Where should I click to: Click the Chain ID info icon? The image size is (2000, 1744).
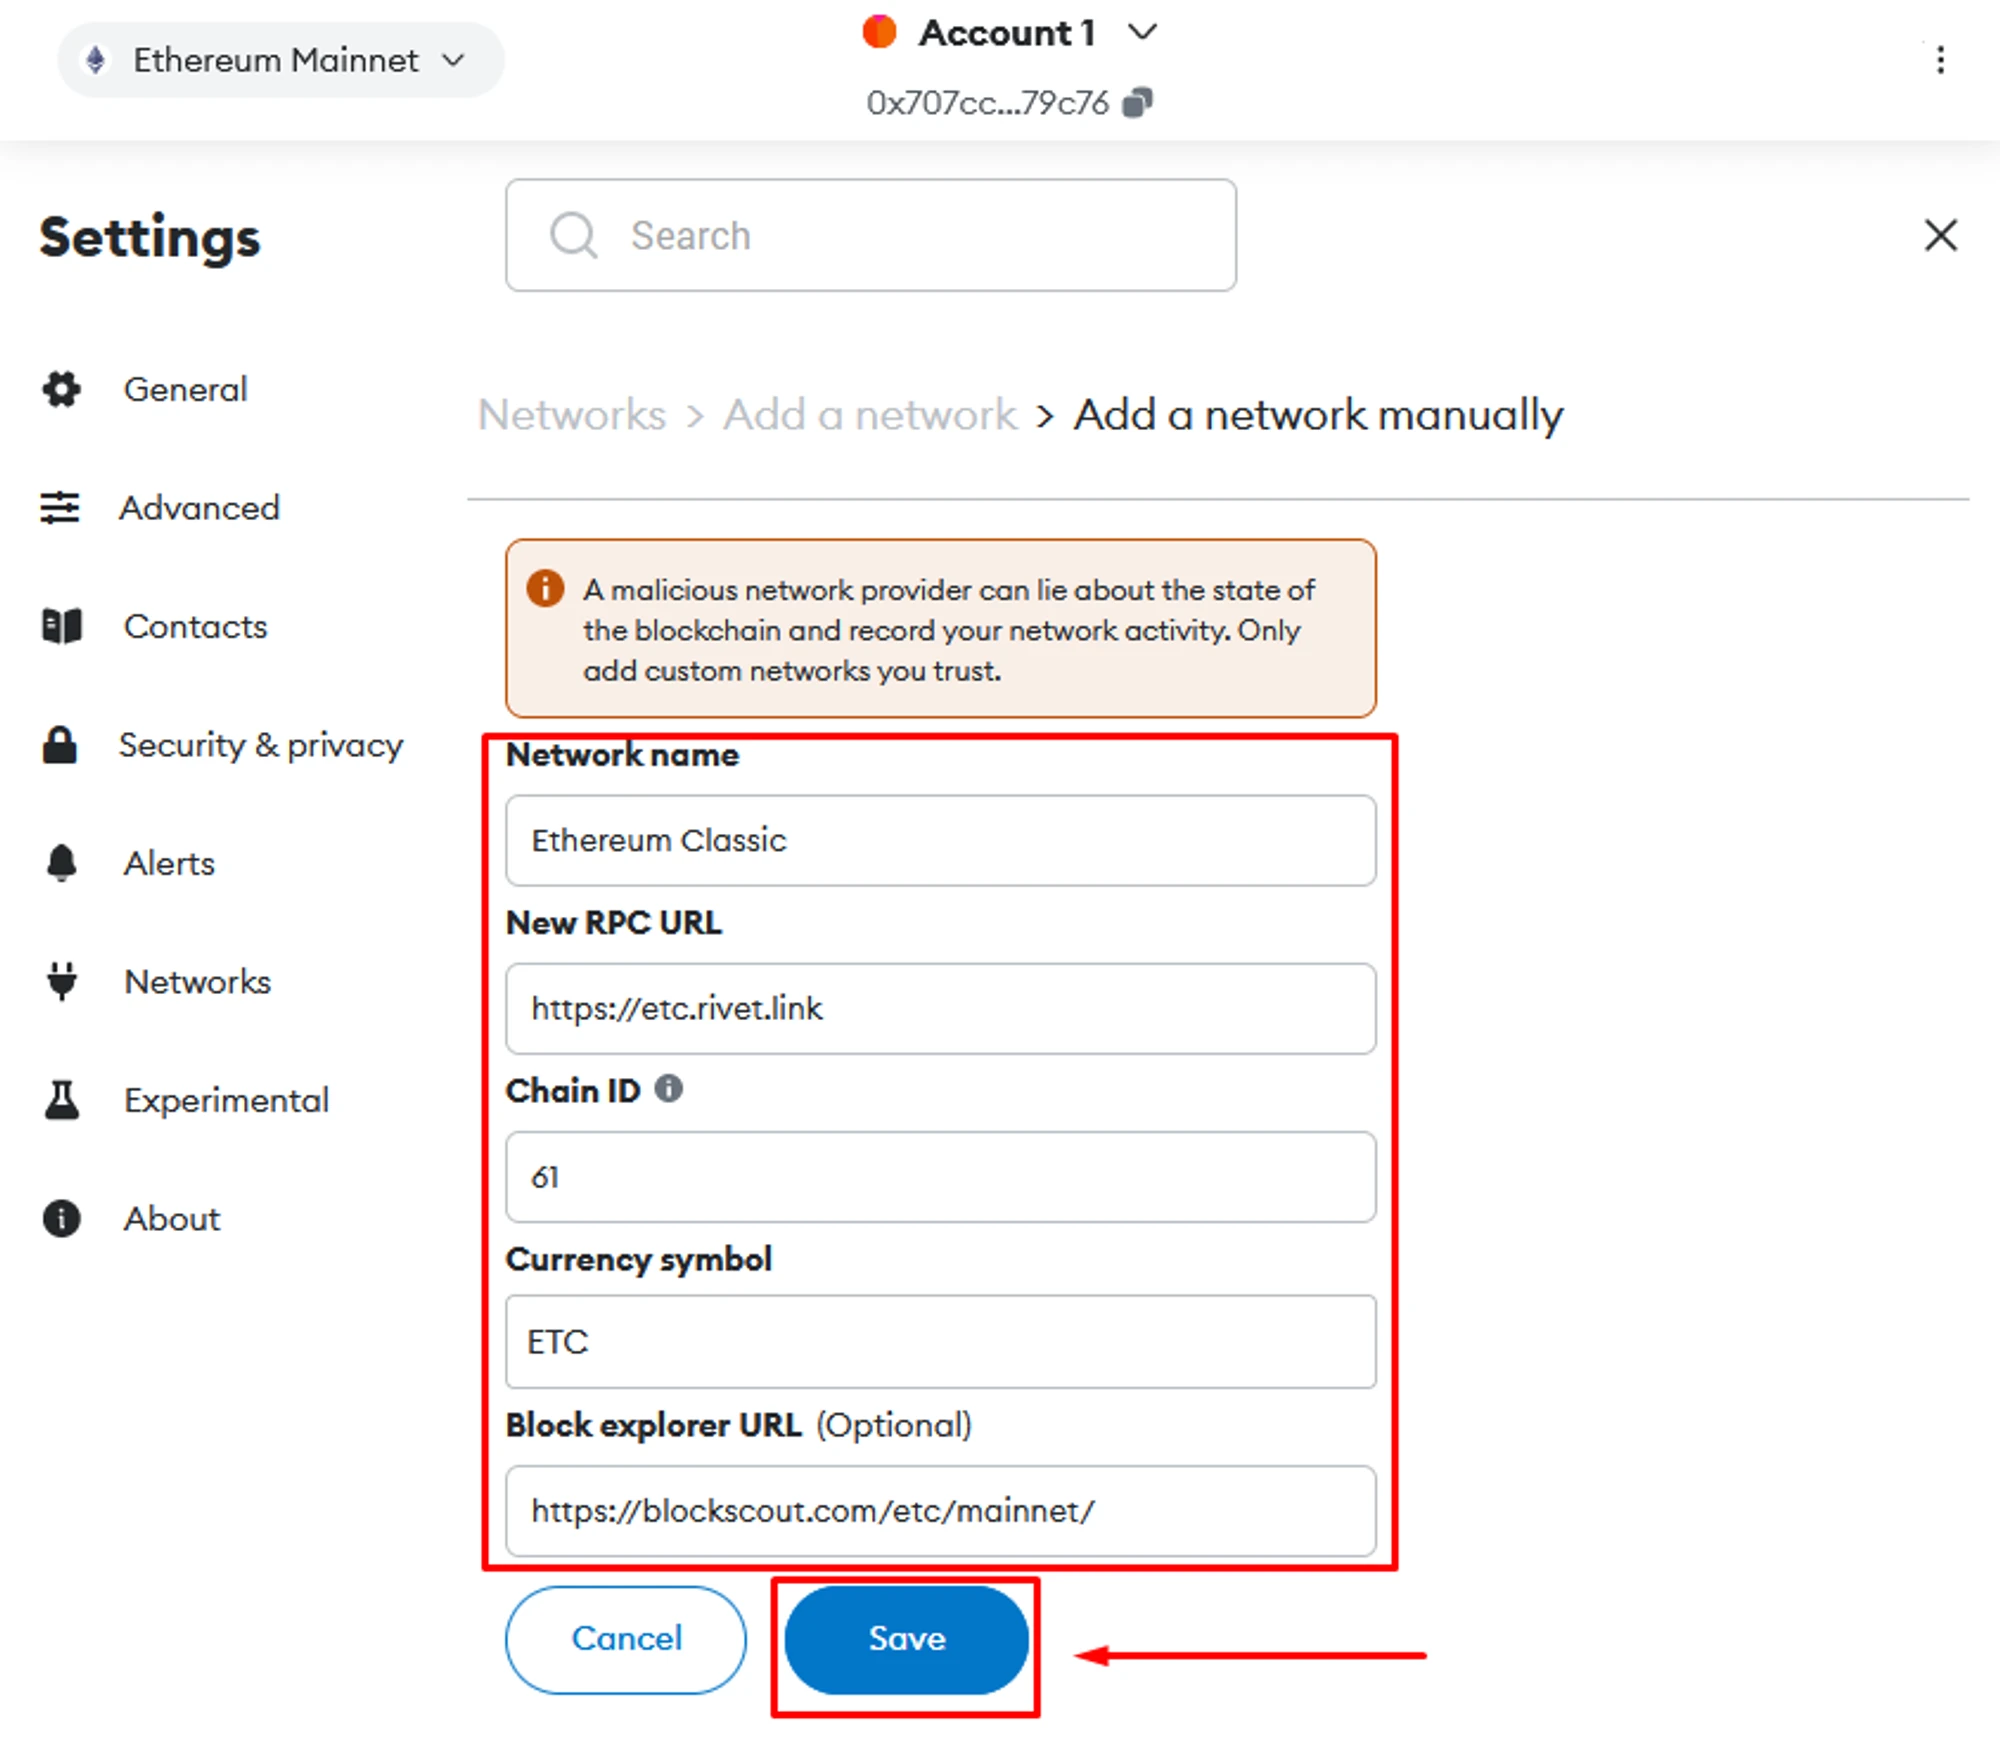(669, 1089)
